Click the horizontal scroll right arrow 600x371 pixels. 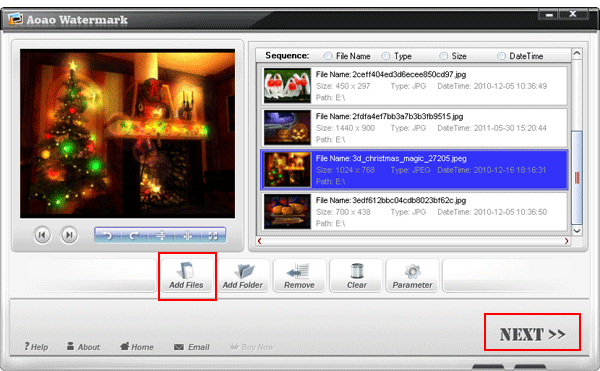[566, 241]
